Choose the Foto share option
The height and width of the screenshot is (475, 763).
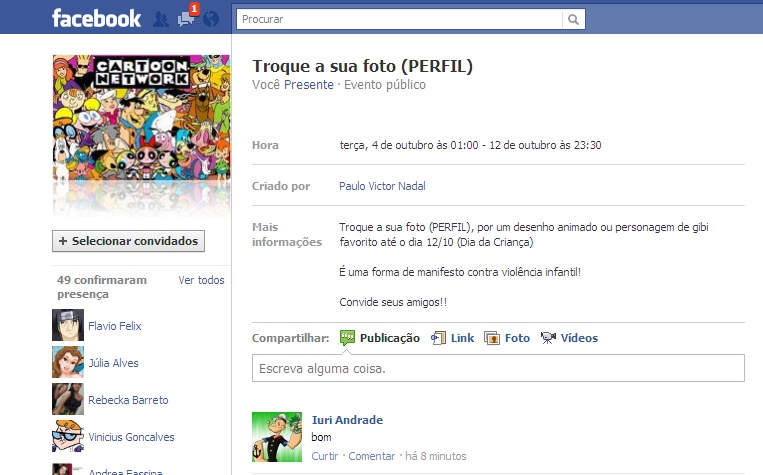507,338
